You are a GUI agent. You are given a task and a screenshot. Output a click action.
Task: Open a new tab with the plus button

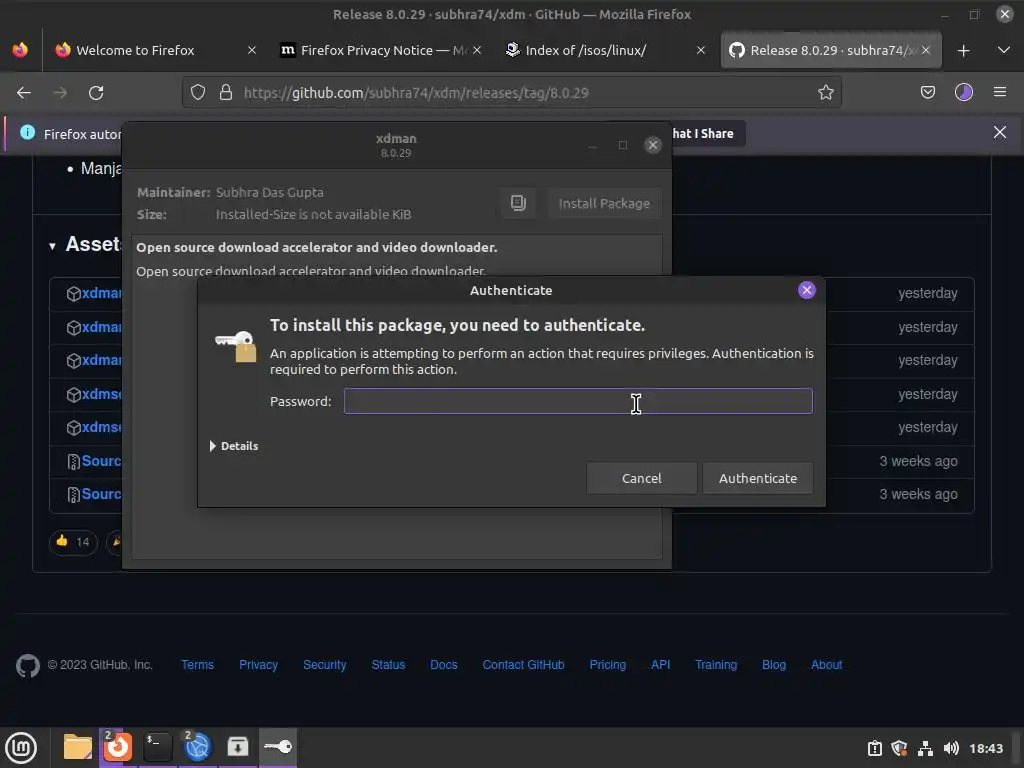click(x=963, y=50)
